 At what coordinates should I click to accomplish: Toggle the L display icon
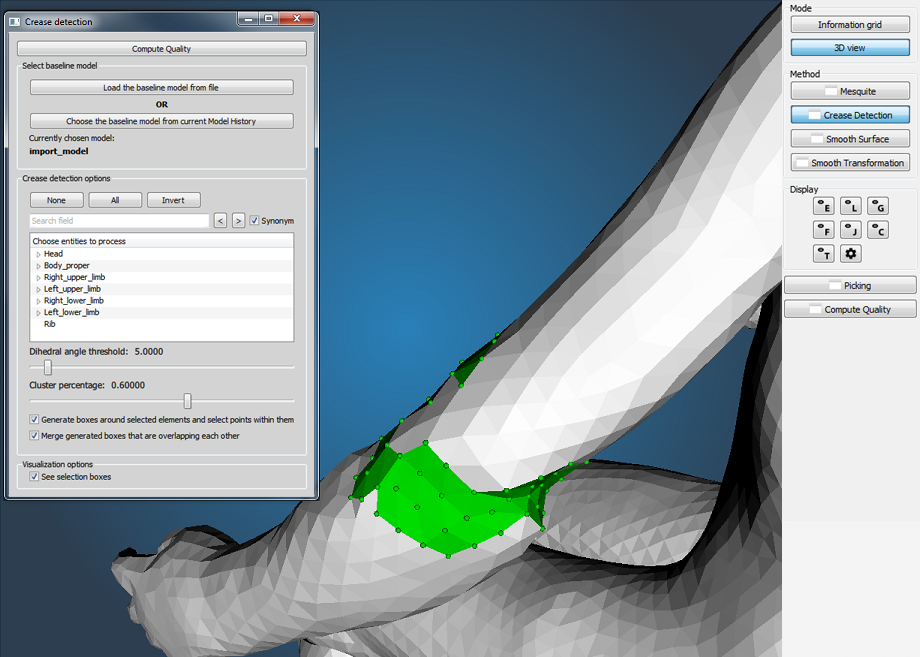tap(851, 206)
